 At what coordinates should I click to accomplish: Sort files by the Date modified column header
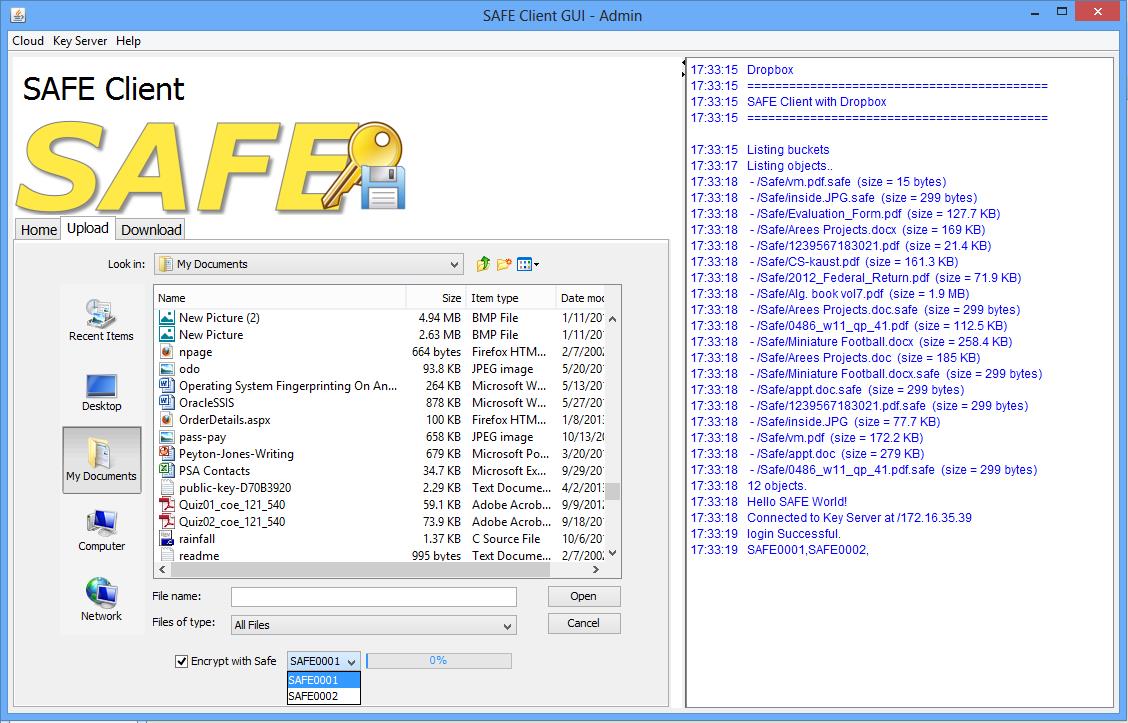[x=581, y=298]
